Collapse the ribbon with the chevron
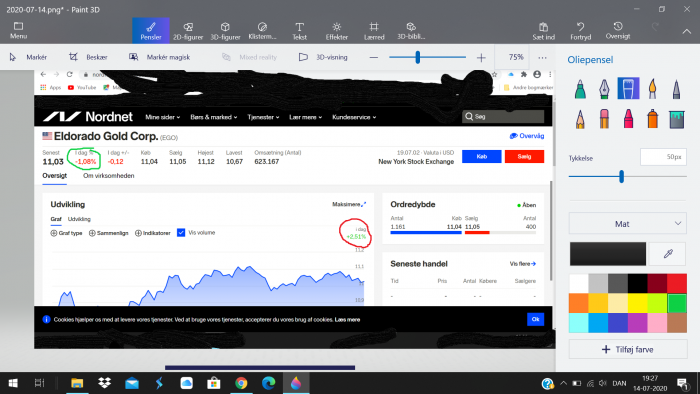Viewport: 700px width, 394px height. click(686, 31)
